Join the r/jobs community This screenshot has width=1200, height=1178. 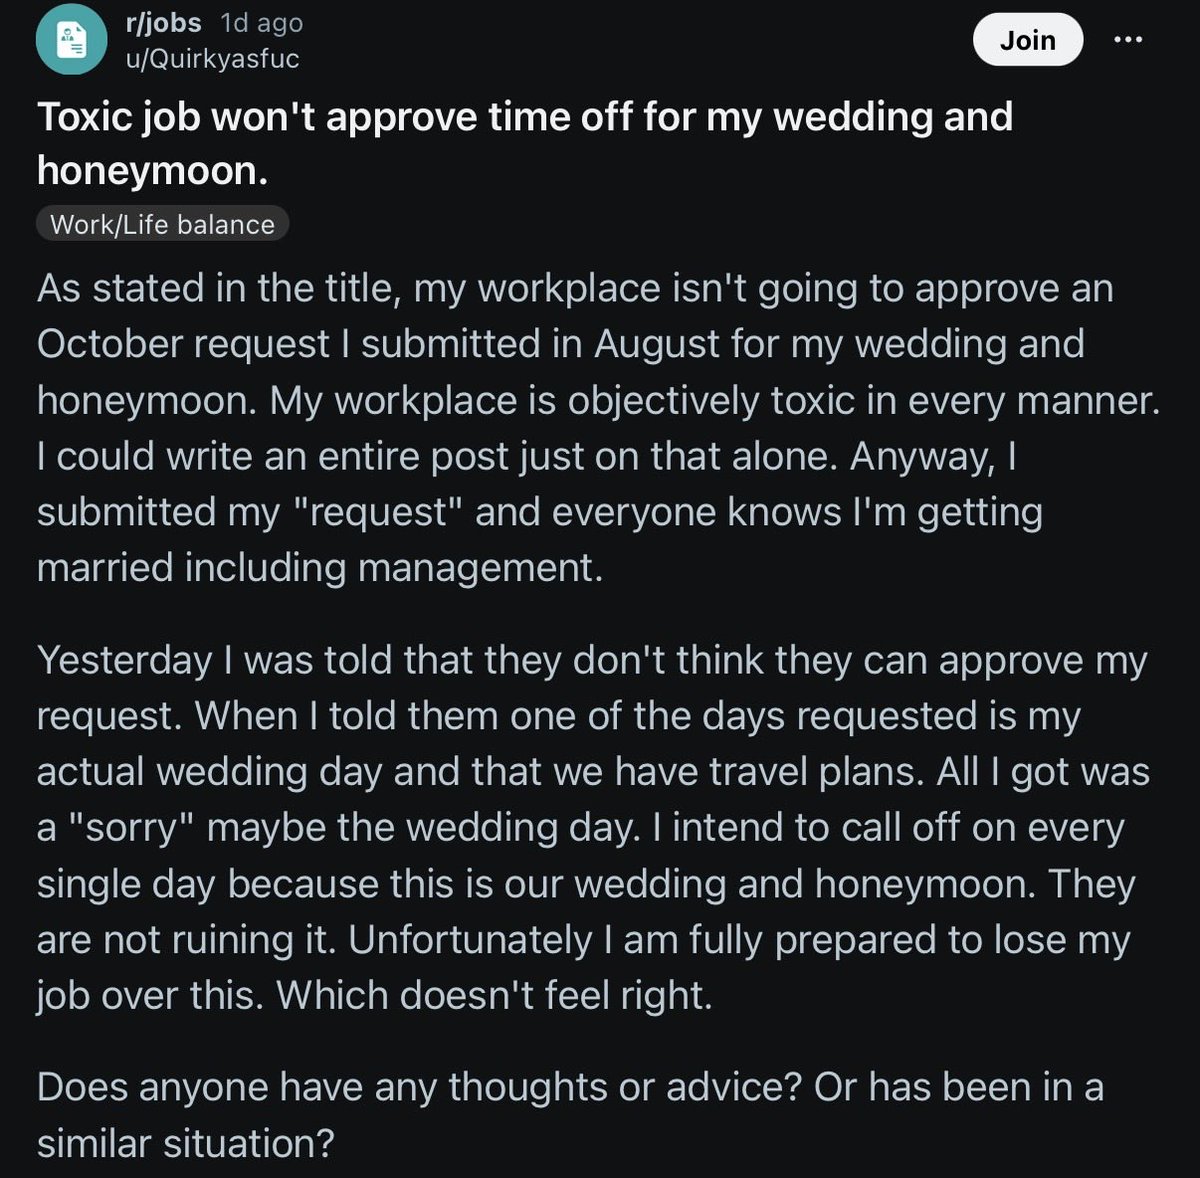1028,40
